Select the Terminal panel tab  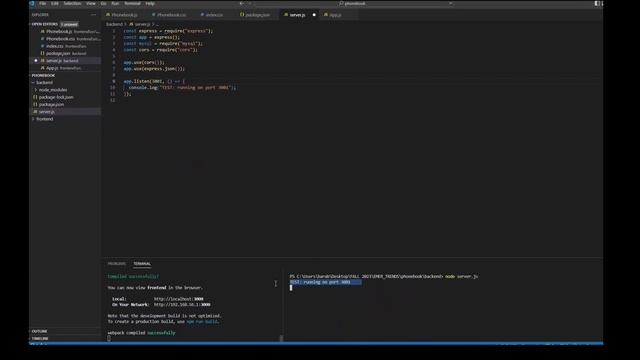point(142,264)
